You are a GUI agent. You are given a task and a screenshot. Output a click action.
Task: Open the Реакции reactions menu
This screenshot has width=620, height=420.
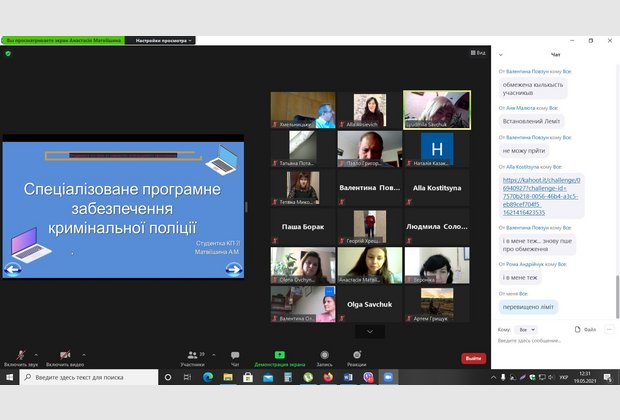coord(356,357)
